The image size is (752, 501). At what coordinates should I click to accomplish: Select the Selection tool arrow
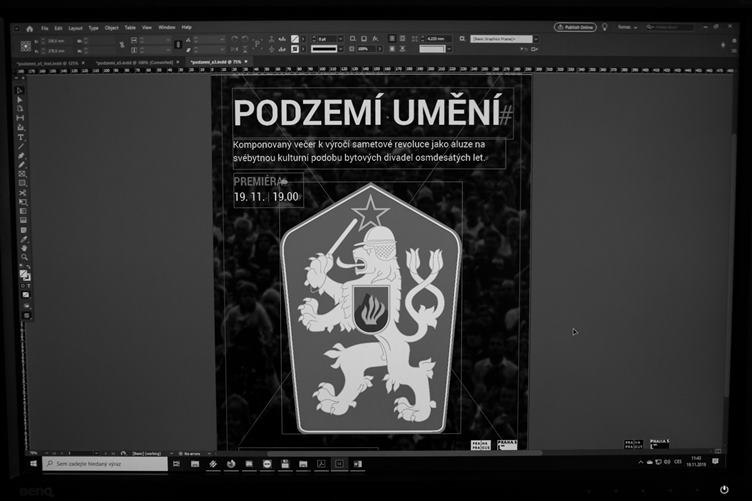[20, 91]
